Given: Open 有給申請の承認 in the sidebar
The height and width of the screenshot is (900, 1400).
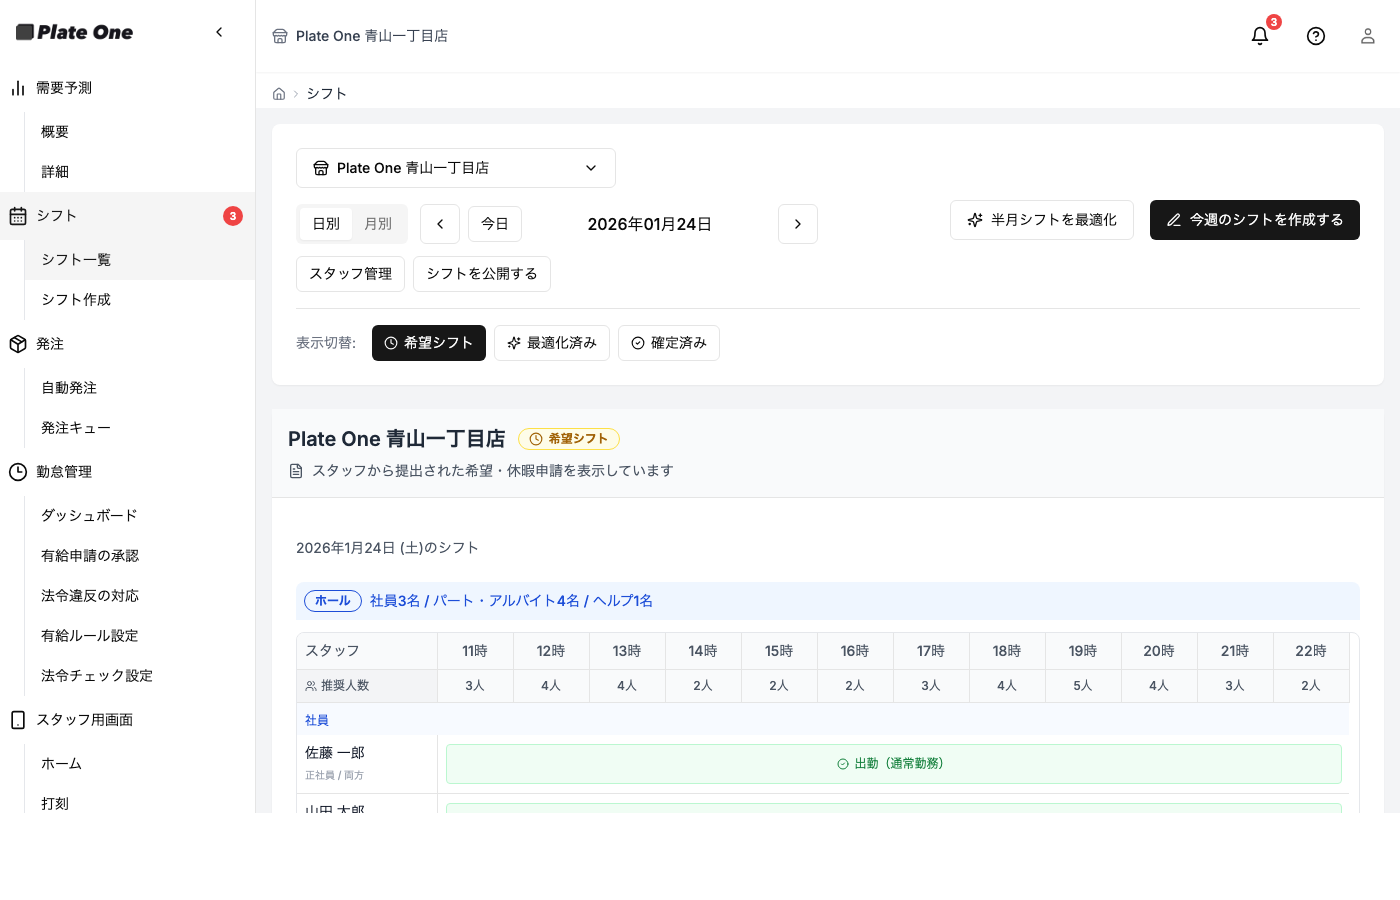Looking at the screenshot, I should 90,556.
